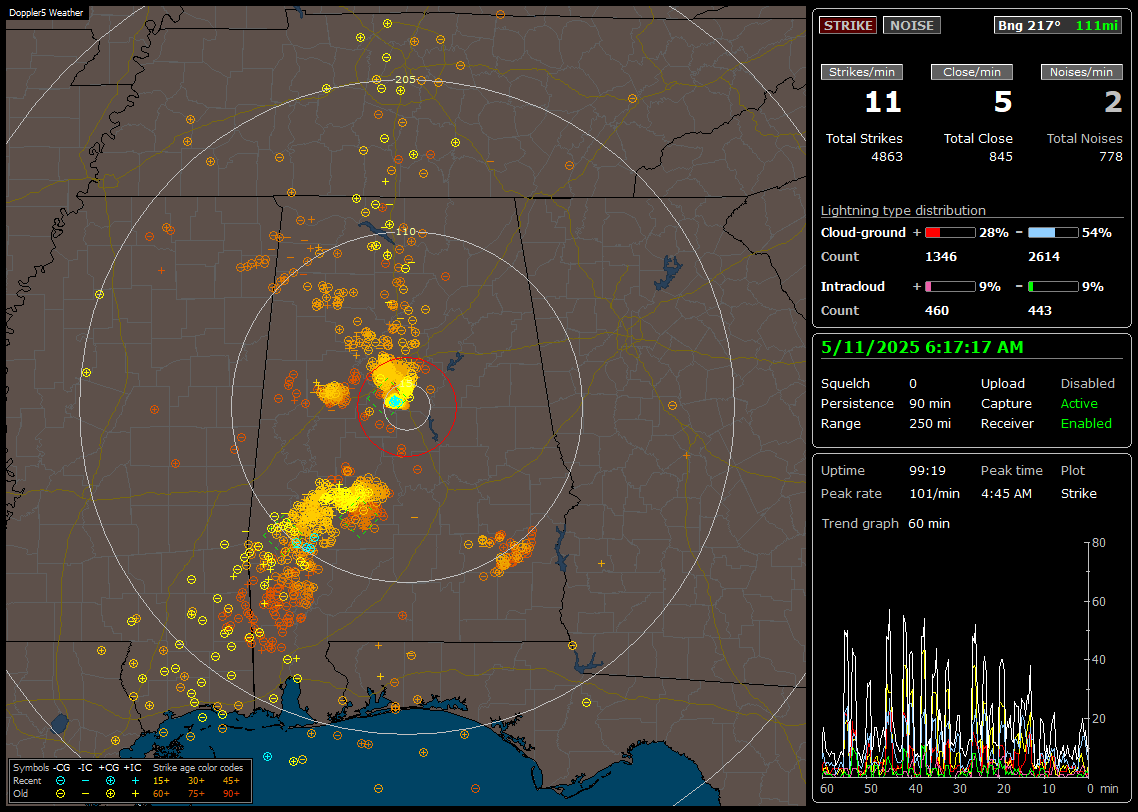Click the Range value 250 mi
Image resolution: width=1138 pixels, height=812 pixels.
click(930, 424)
